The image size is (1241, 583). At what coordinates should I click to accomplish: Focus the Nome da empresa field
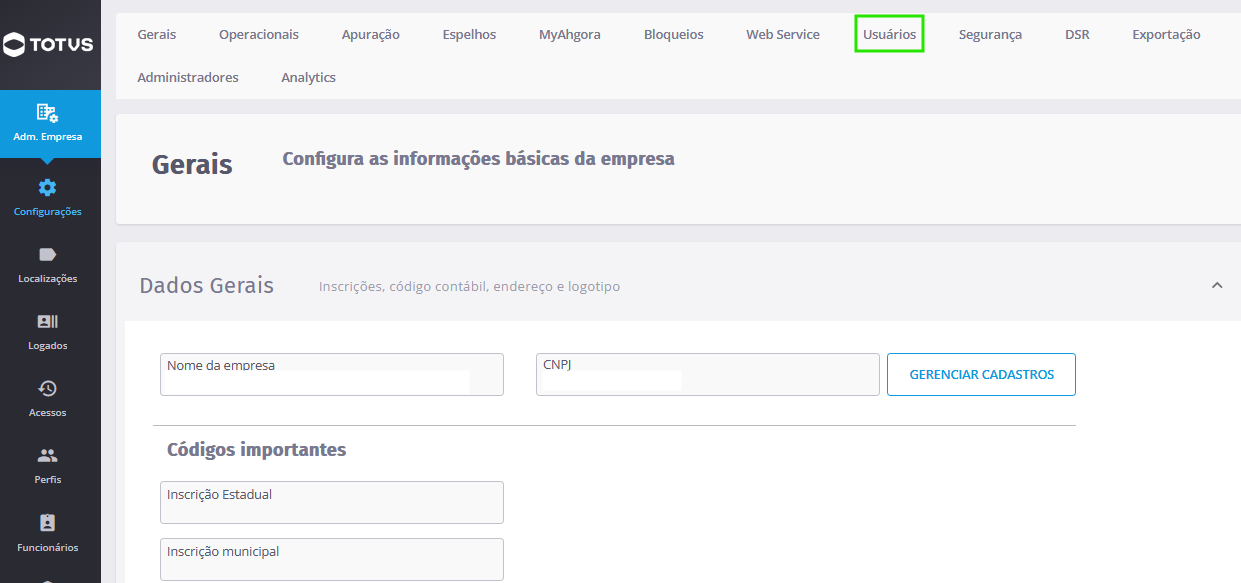pos(332,374)
